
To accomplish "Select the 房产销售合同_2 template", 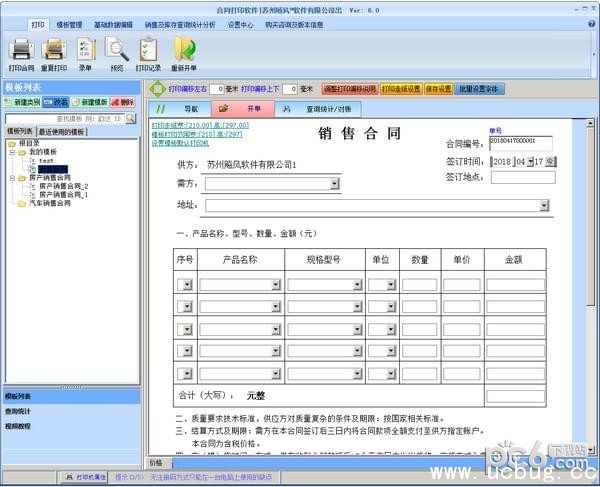I will (x=64, y=186).
